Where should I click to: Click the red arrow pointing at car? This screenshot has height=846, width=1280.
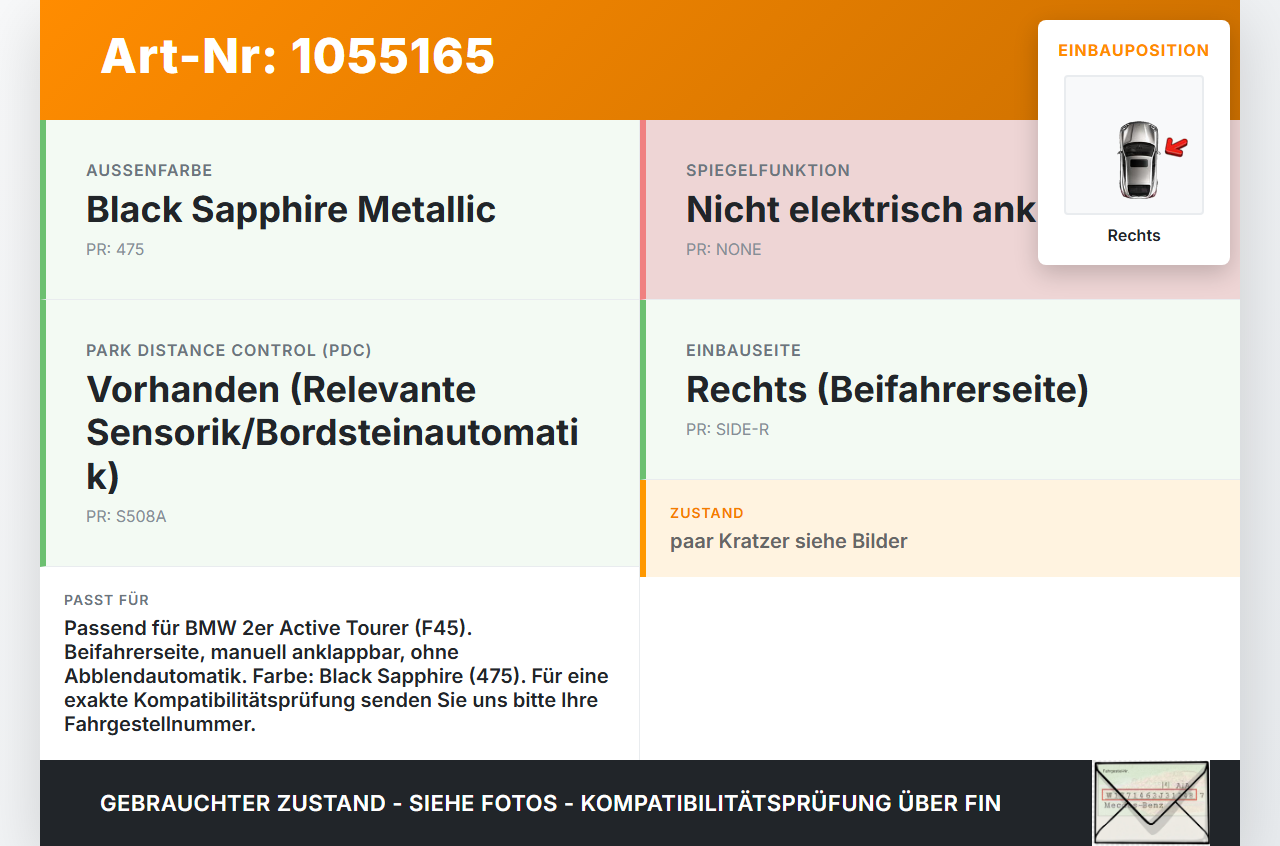[x=1176, y=148]
